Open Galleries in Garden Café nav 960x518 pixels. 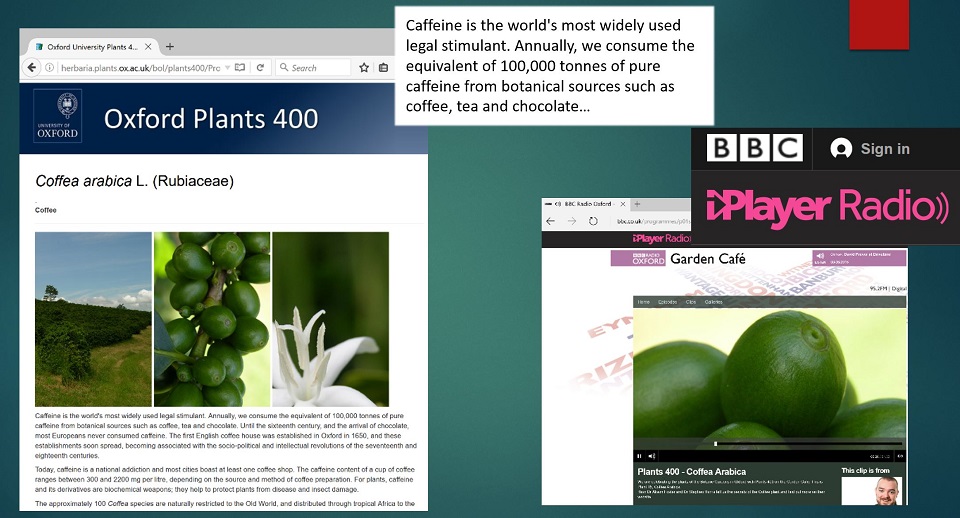click(x=713, y=302)
